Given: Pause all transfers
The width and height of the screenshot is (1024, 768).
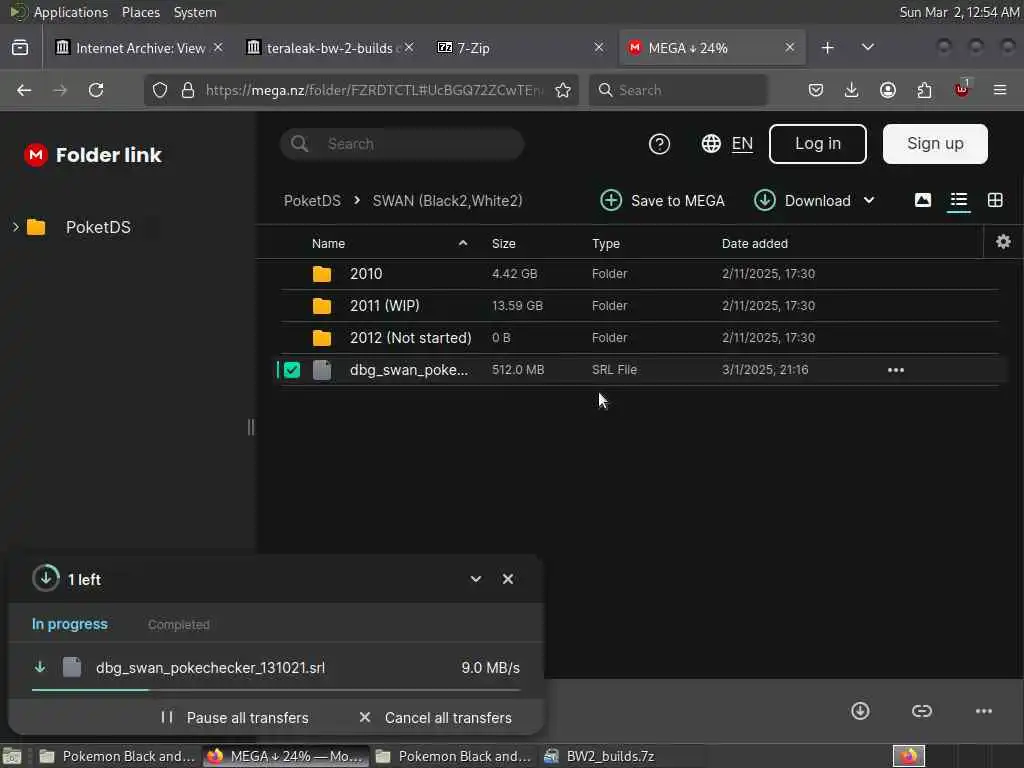Looking at the screenshot, I should click(x=234, y=718).
